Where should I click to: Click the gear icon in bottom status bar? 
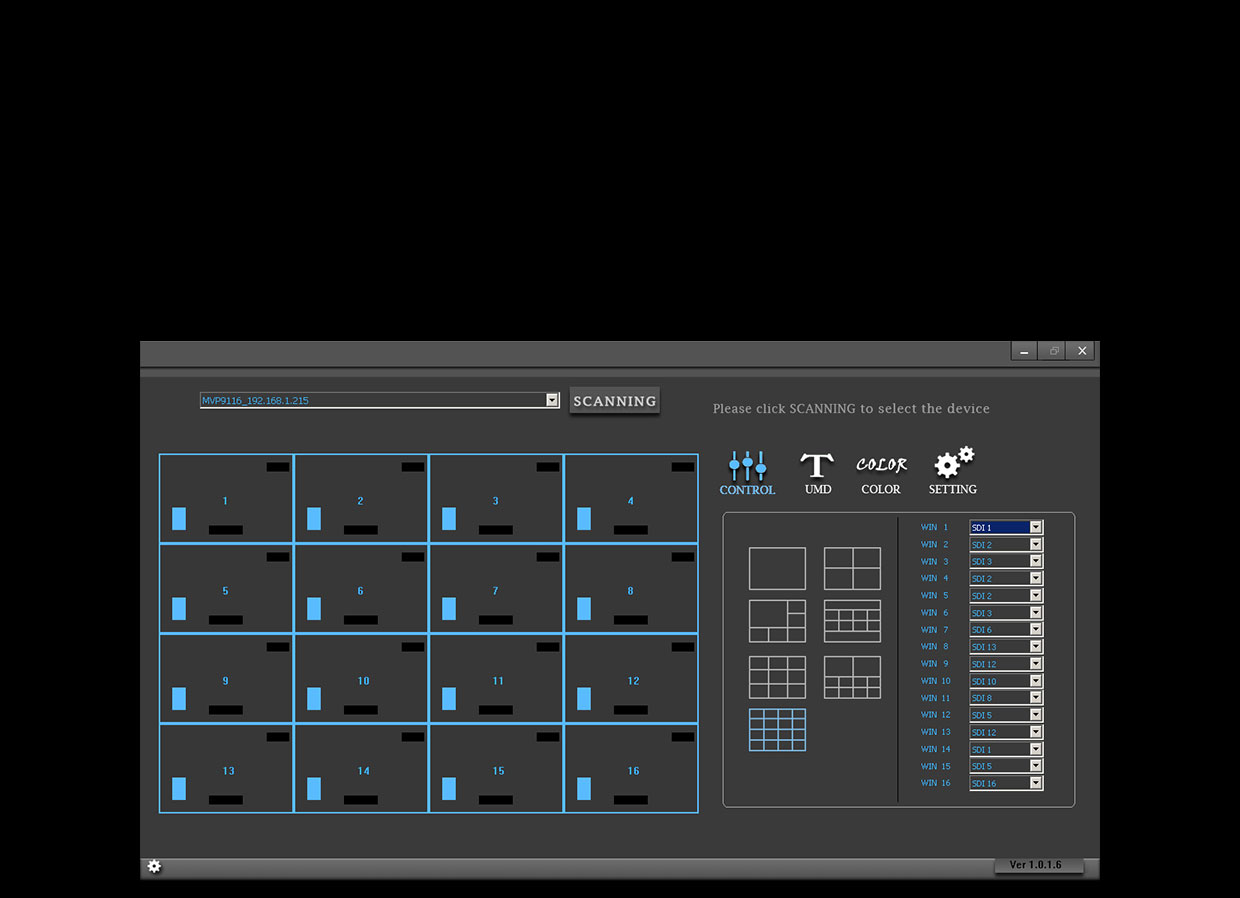coord(154,867)
